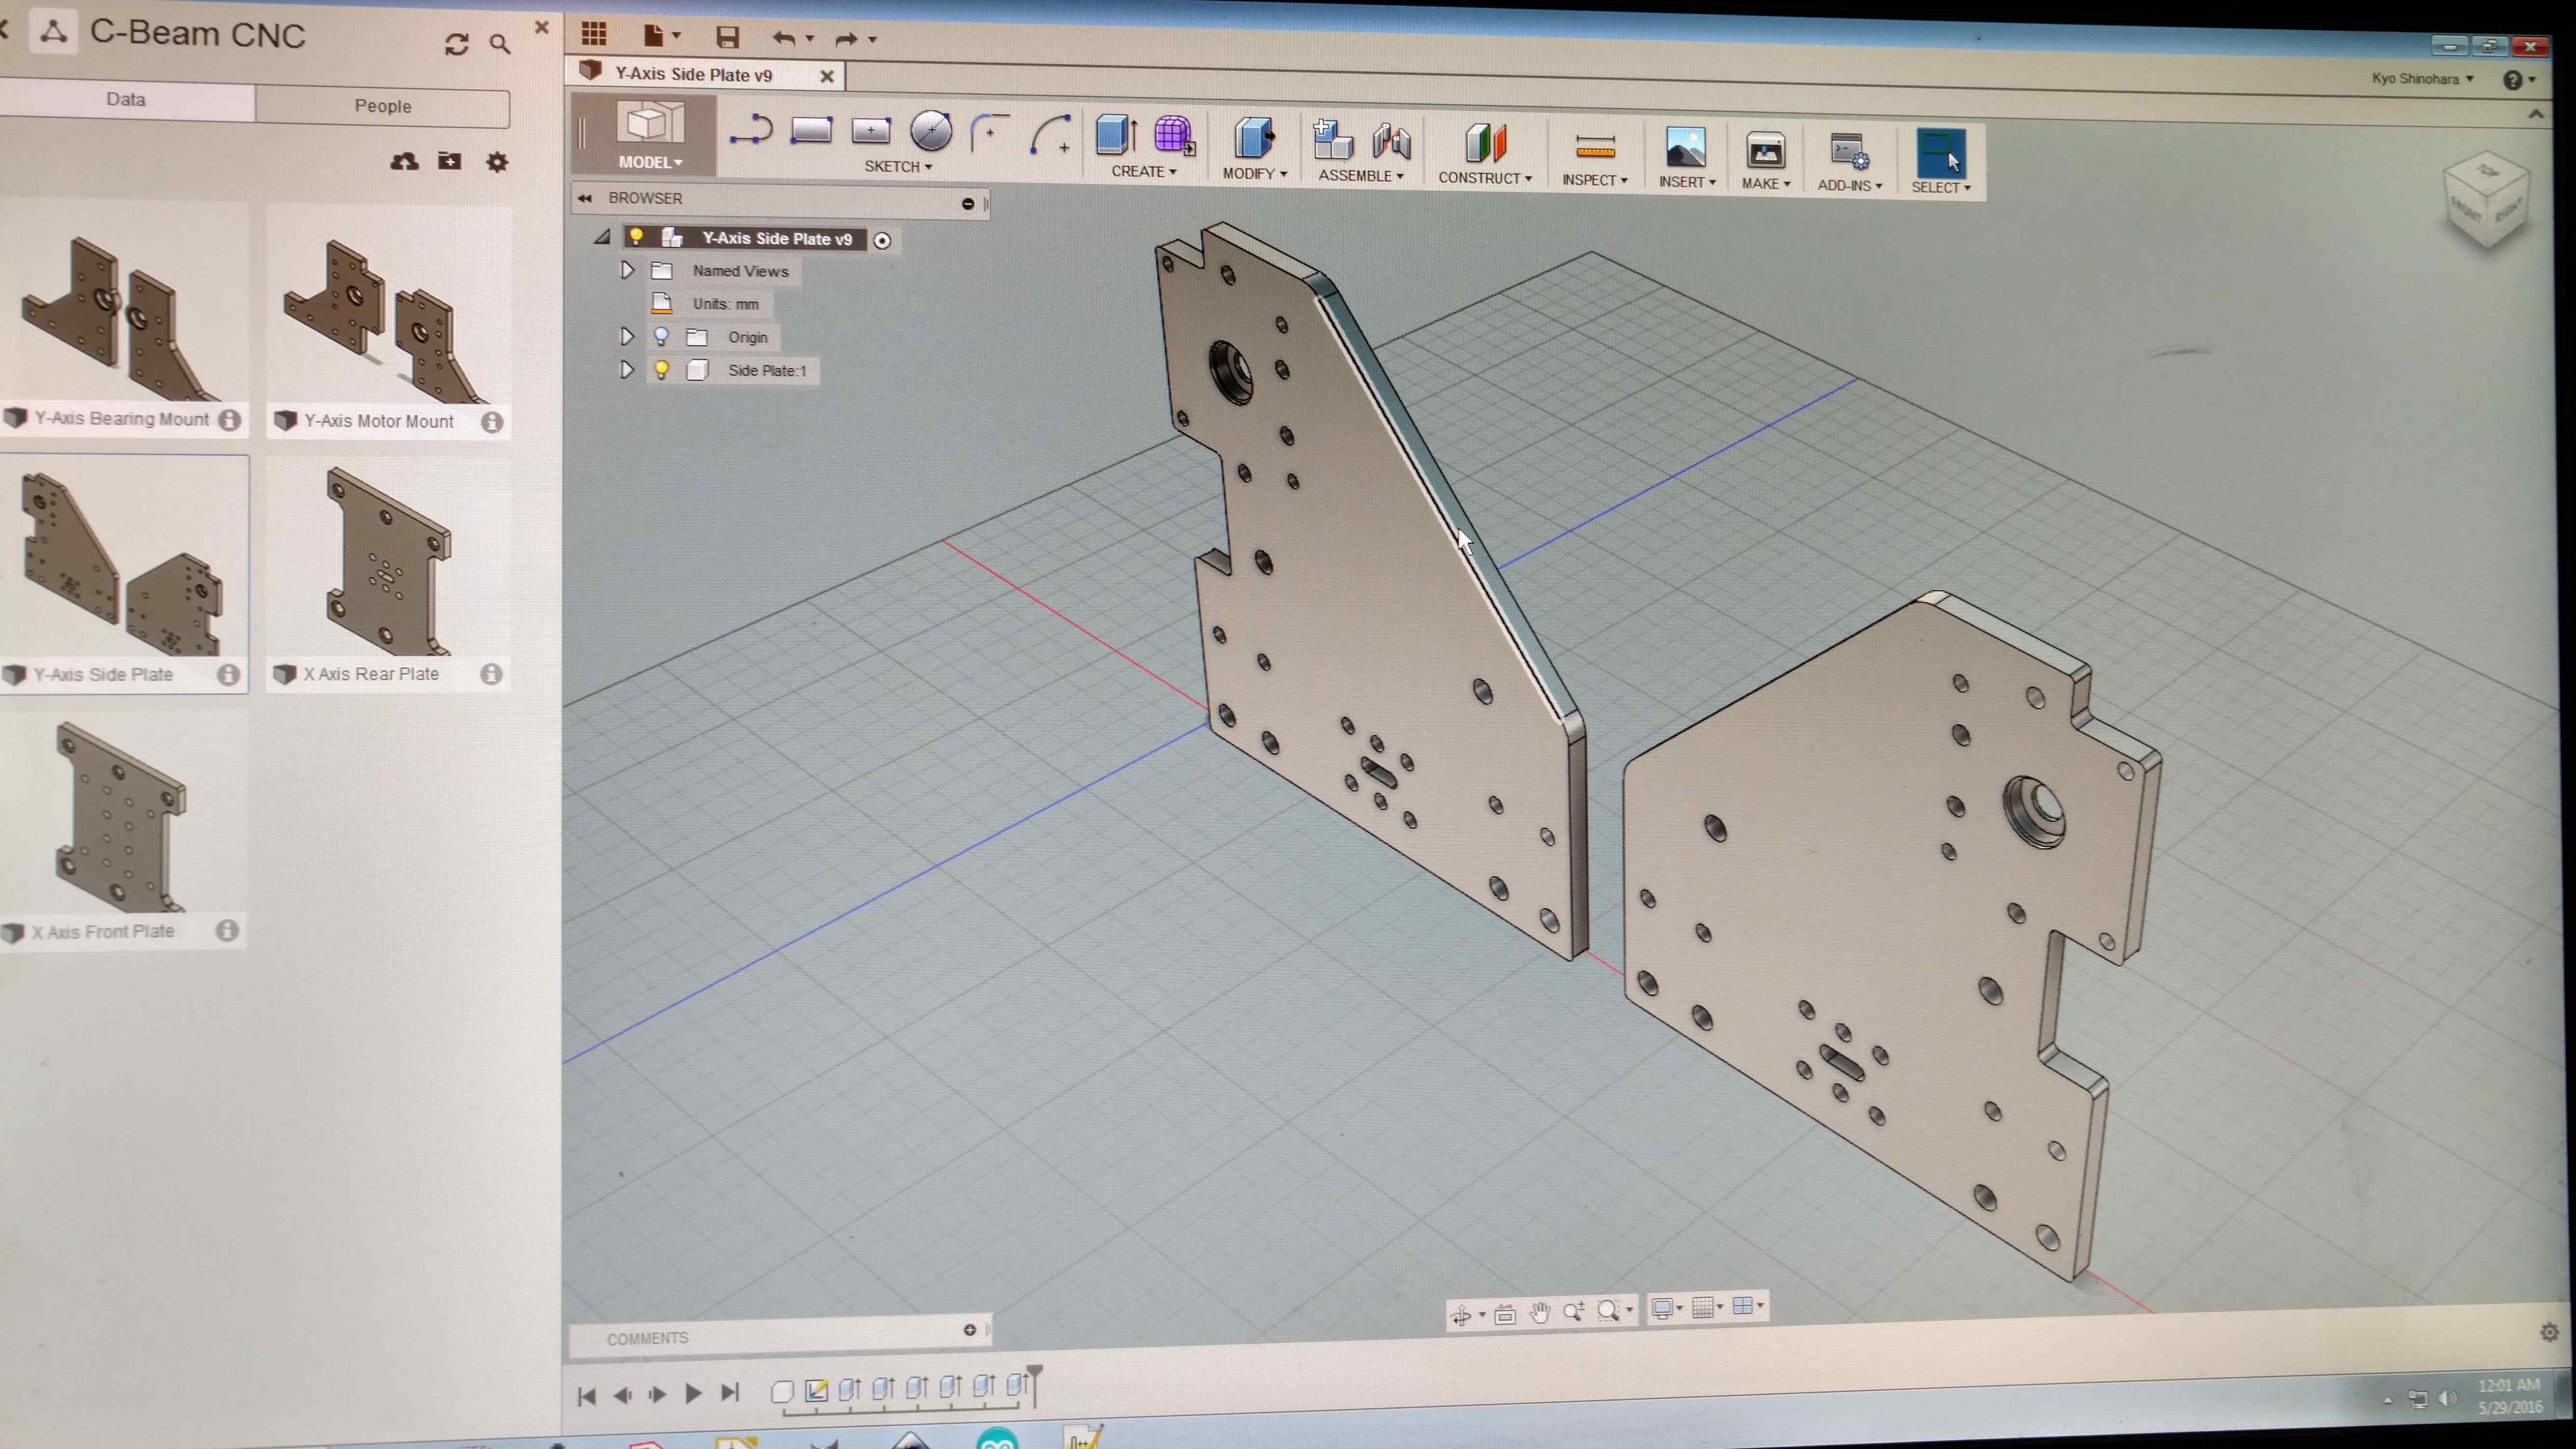Click the Zoom navigation icon
The height and width of the screenshot is (1449, 2576).
coord(1573,1311)
